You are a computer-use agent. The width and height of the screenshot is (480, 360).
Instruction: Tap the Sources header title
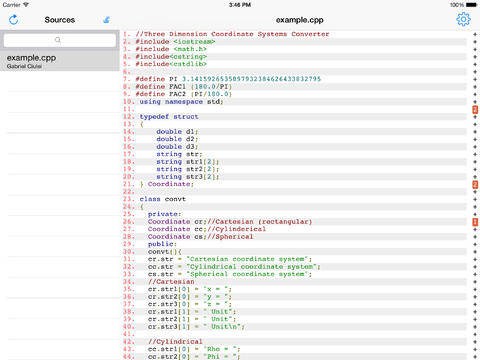60,20
